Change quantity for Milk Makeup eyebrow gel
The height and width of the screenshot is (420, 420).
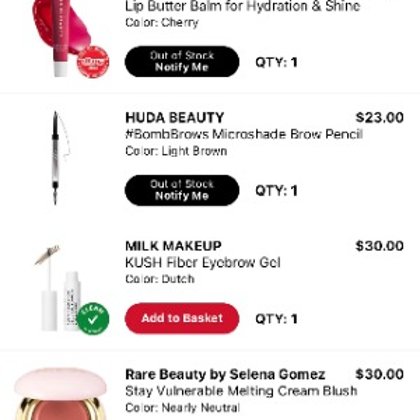coord(276,319)
